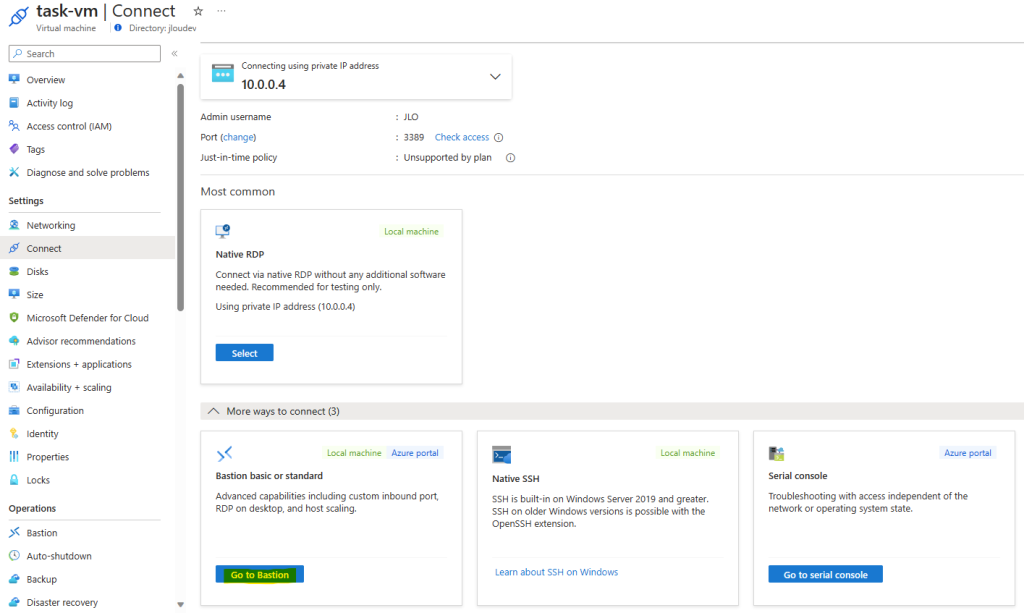This screenshot has width=1024, height=613.
Task: Click the Availability + scaling icon
Action: point(14,387)
